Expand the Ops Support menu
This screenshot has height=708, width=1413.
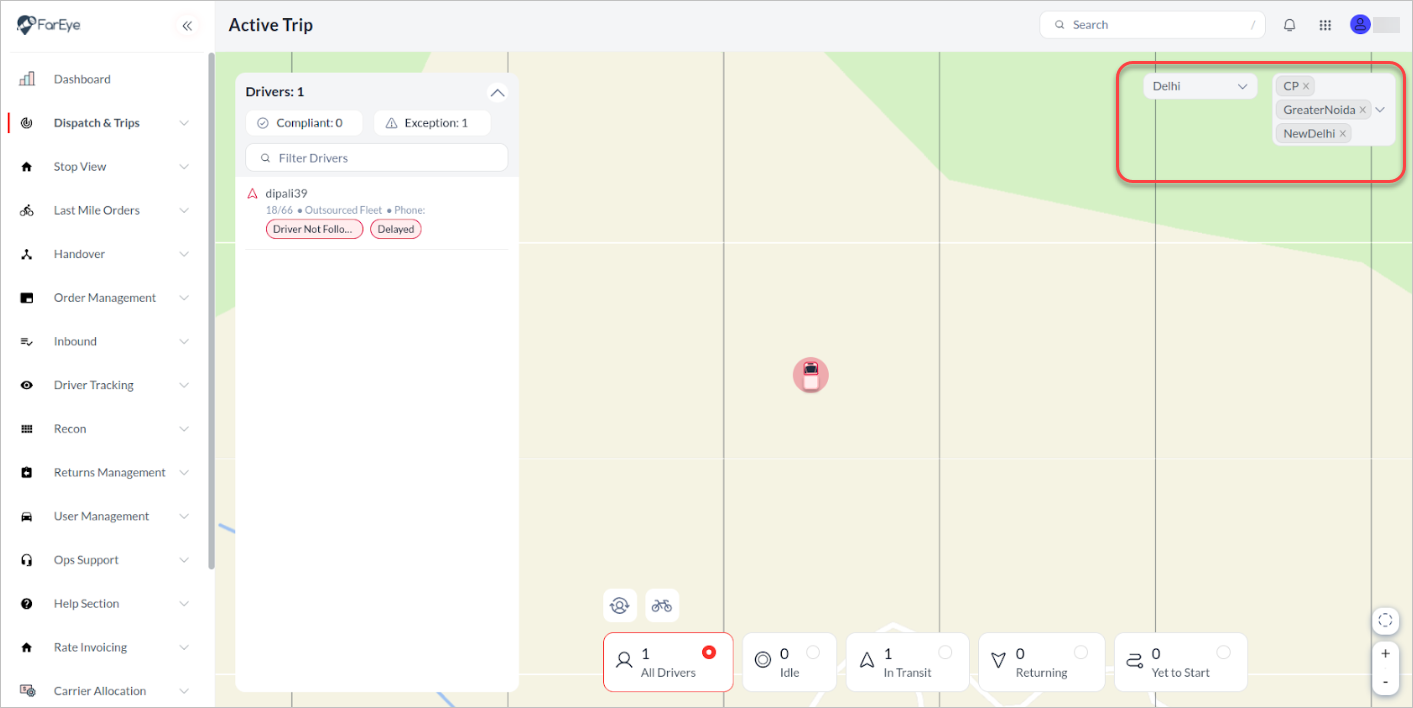pos(184,560)
